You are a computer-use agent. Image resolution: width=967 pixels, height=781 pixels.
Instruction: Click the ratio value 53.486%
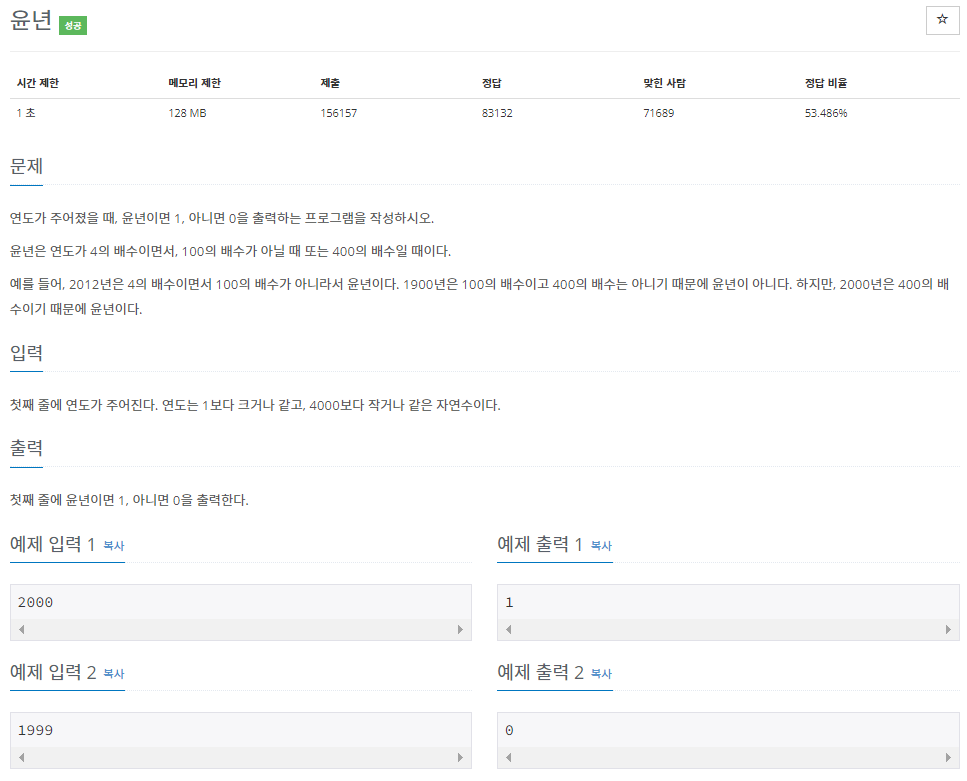(826, 113)
